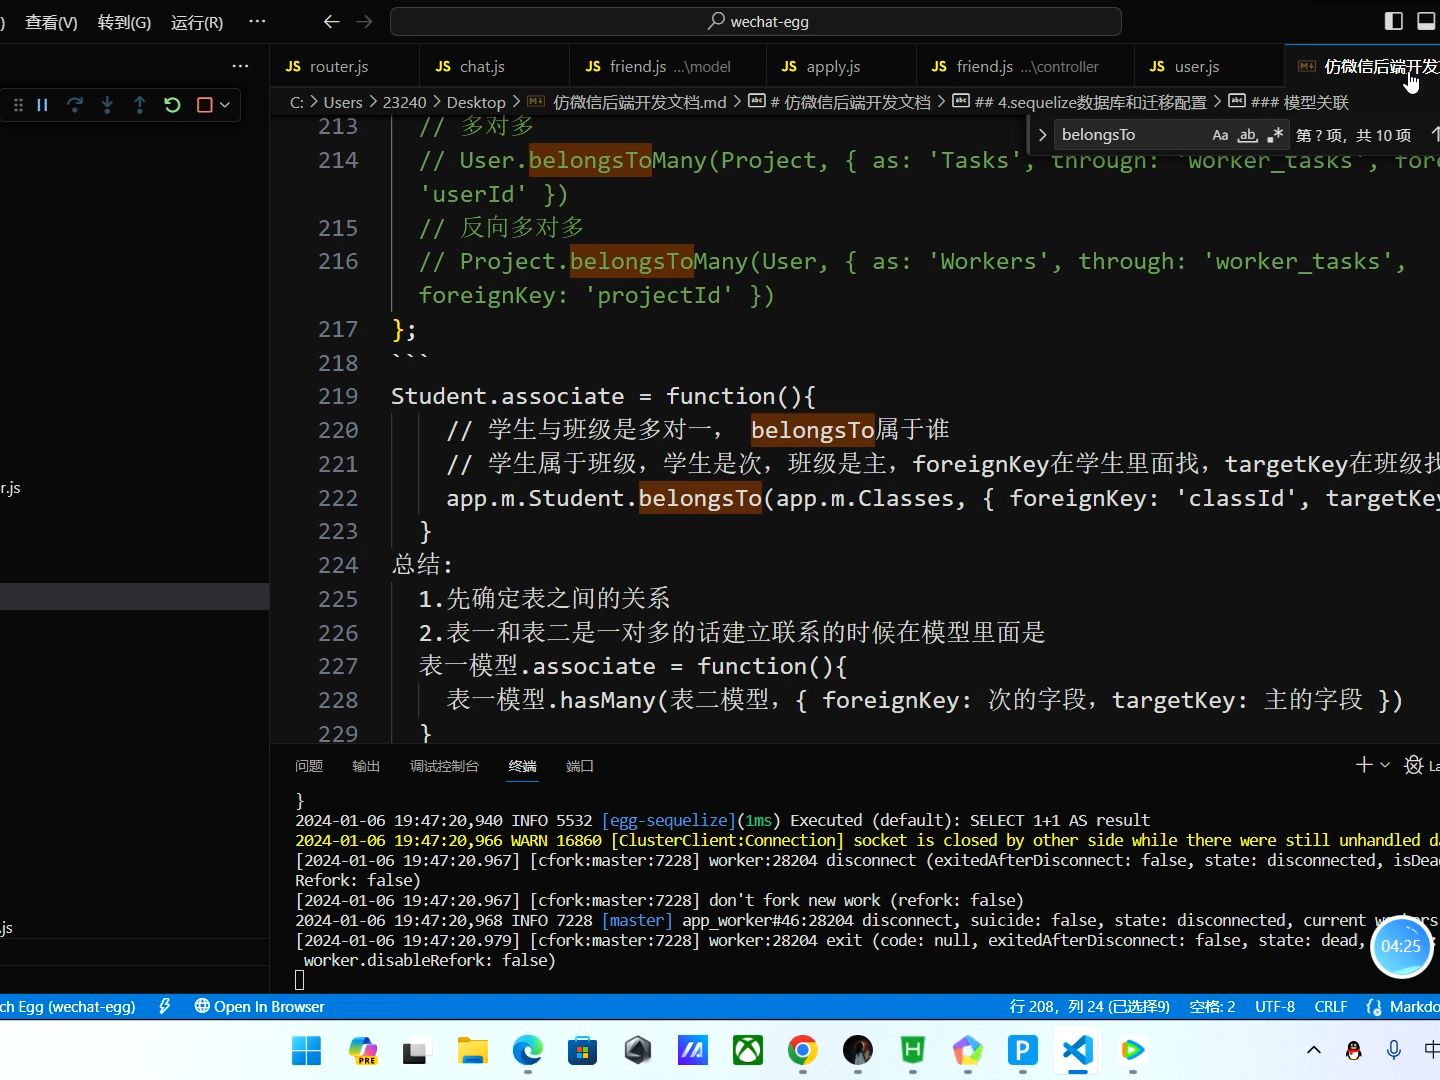Click '## 4.sequelize数据库和迁移配置' breadcrumb
1440x1080 pixels.
pyautogui.click(x=1090, y=102)
